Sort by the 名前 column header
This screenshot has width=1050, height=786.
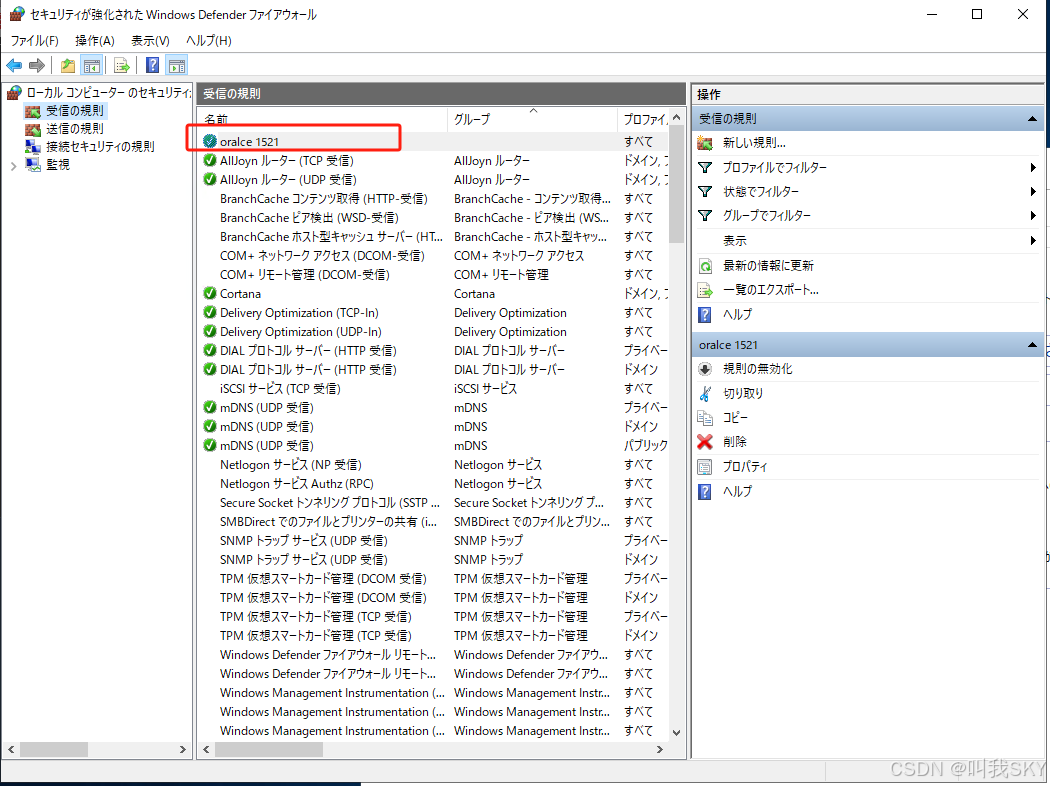pos(323,119)
